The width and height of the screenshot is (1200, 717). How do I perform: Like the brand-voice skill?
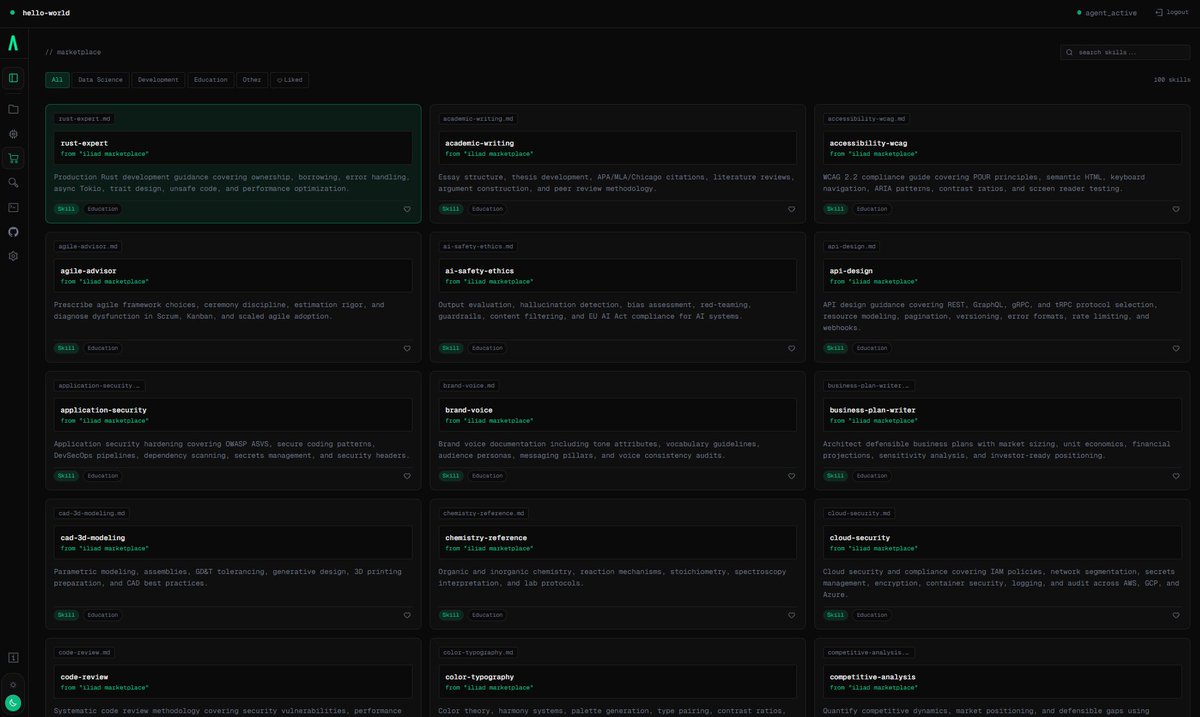(x=791, y=476)
